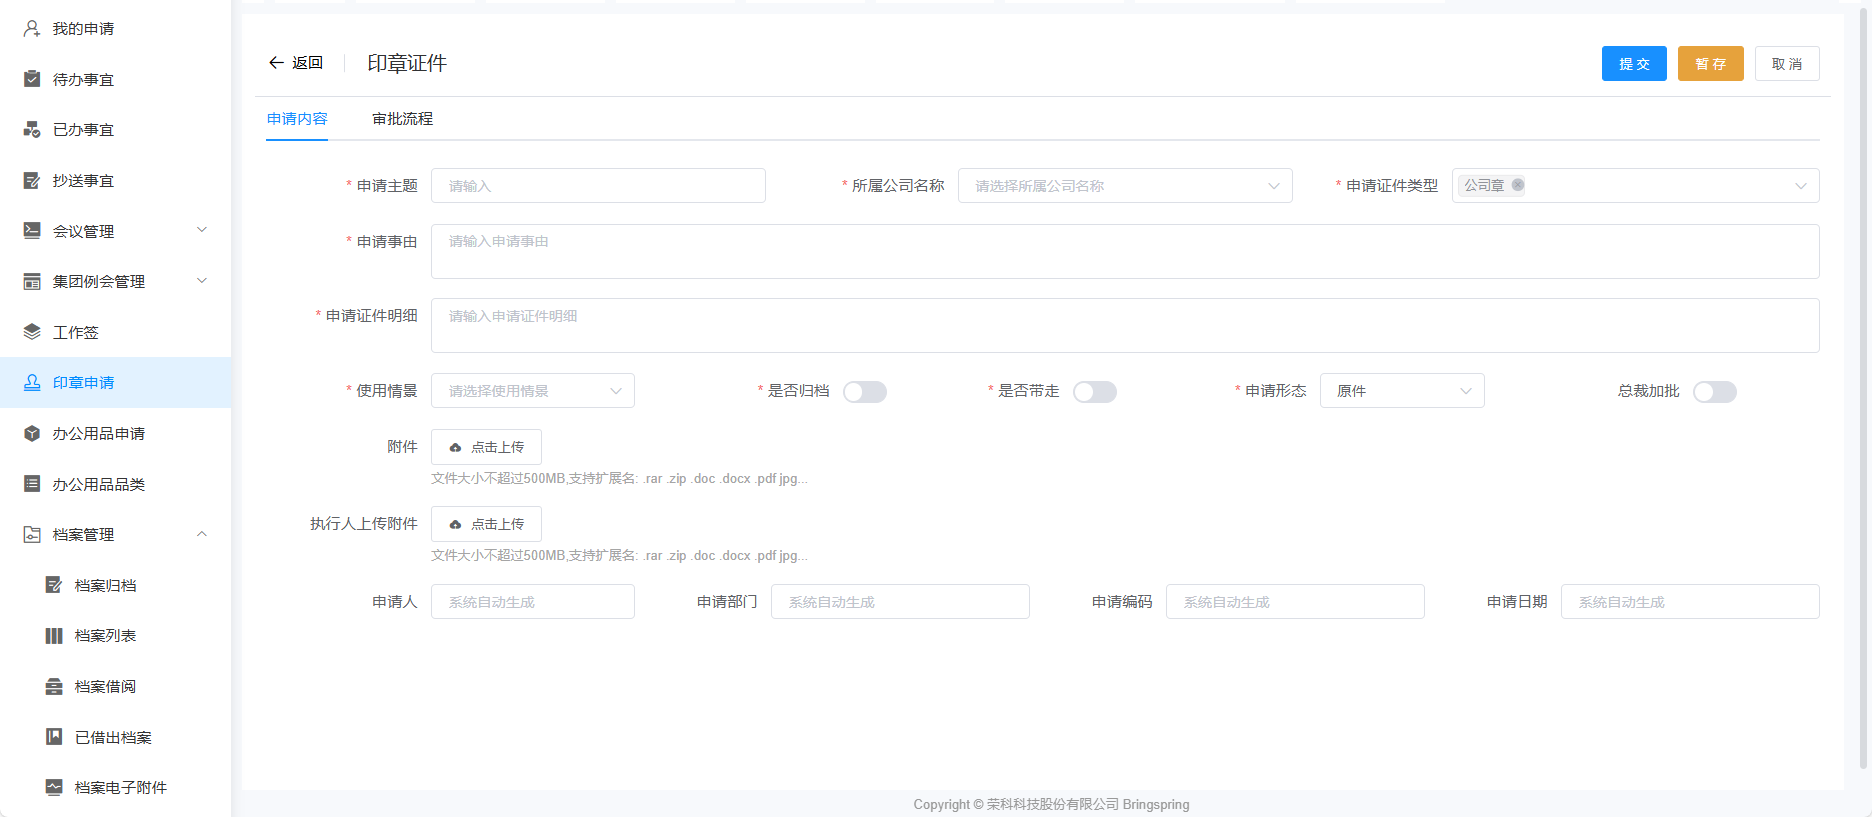Click the 工作签 layers icon
The image size is (1872, 817).
(x=32, y=332)
